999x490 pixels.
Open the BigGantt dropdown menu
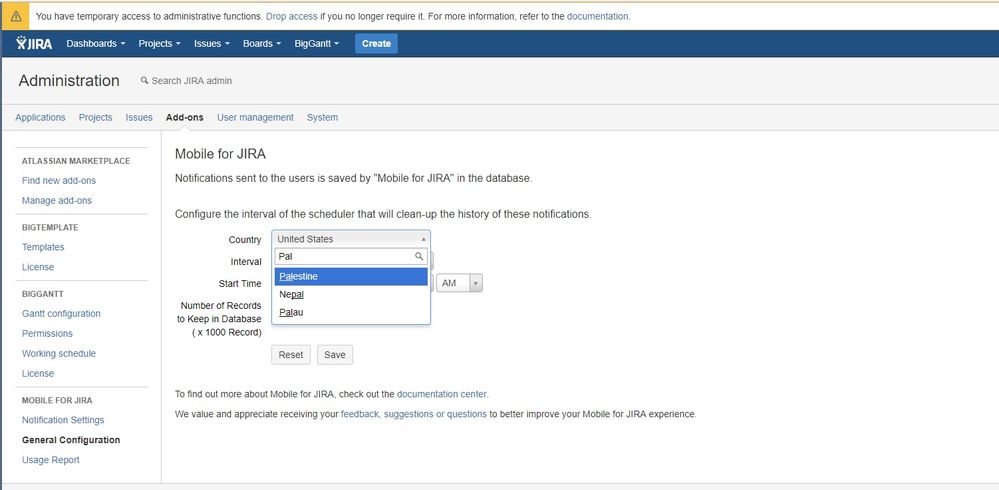[317, 43]
